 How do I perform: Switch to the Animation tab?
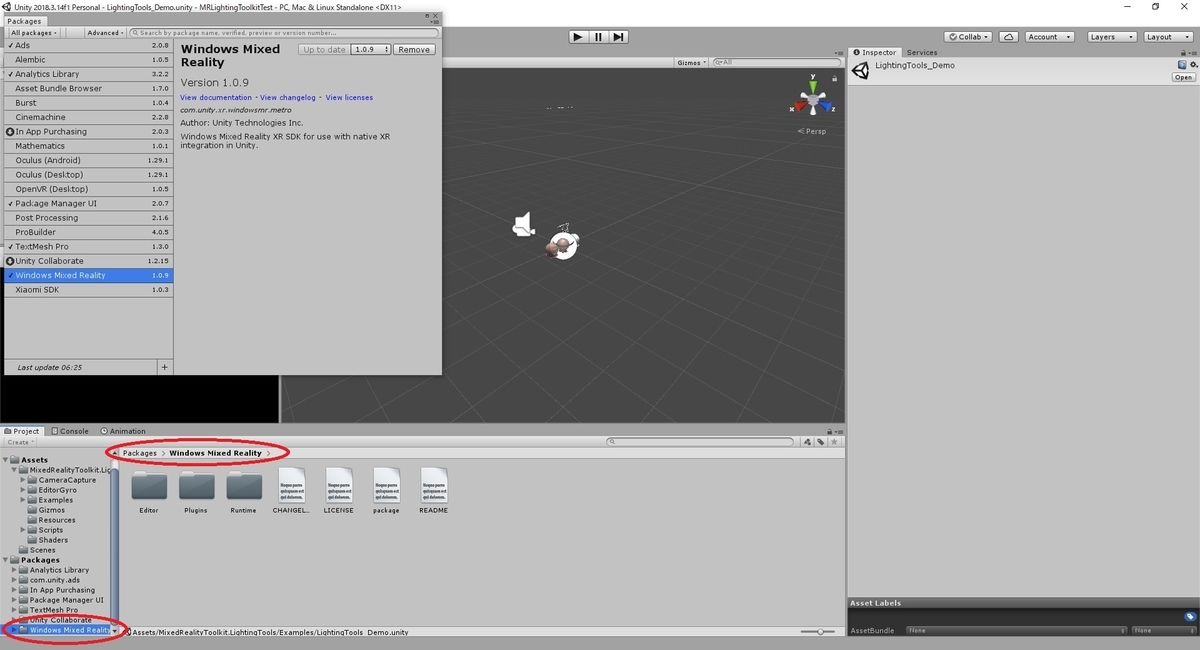coord(122,431)
